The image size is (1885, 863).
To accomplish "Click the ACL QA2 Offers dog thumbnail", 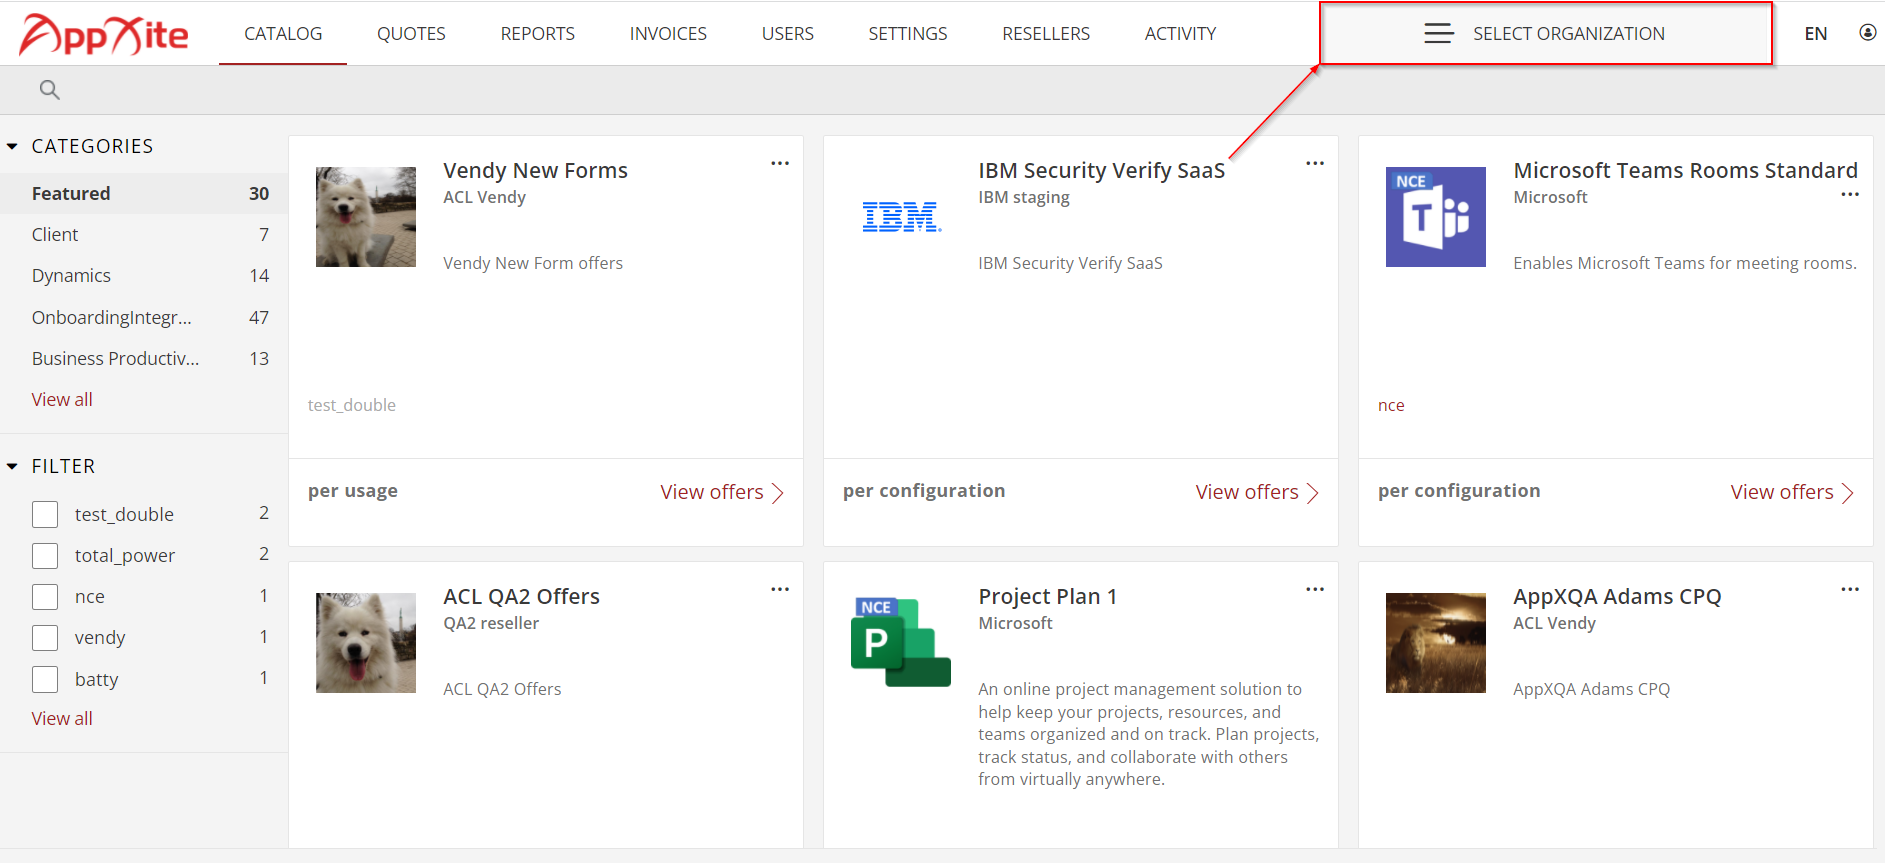I will point(366,643).
